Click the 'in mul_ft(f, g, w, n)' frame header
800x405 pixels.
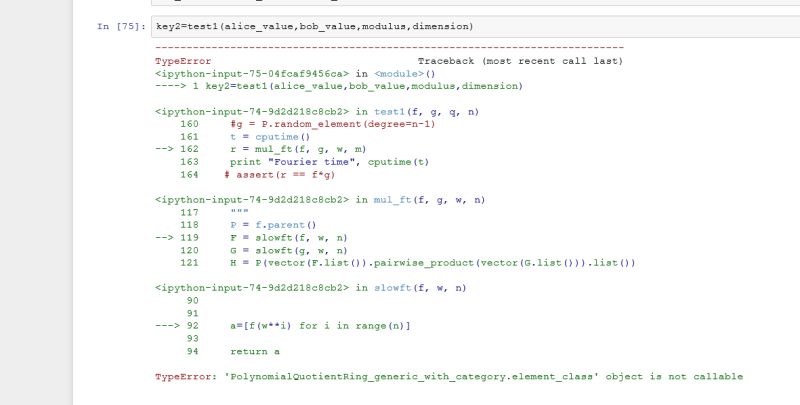320,200
